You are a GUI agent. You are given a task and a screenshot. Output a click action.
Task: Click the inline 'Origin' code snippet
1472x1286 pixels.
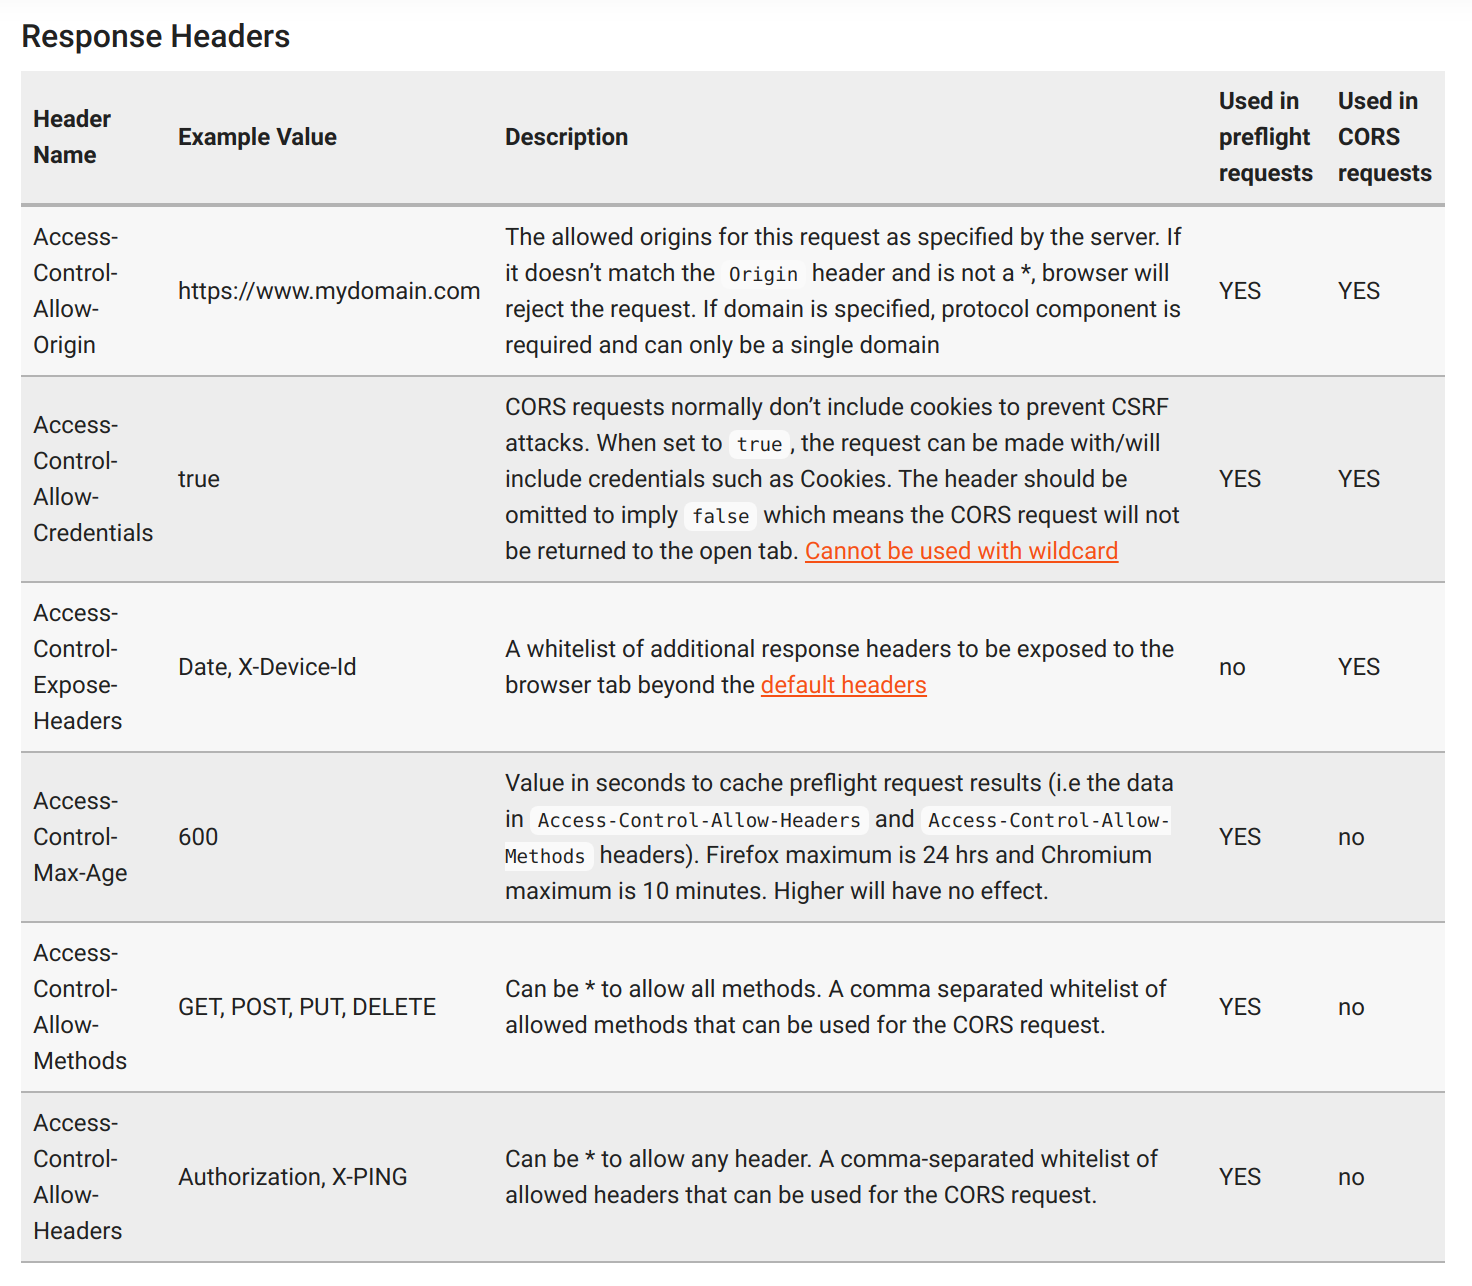pyautogui.click(x=763, y=274)
